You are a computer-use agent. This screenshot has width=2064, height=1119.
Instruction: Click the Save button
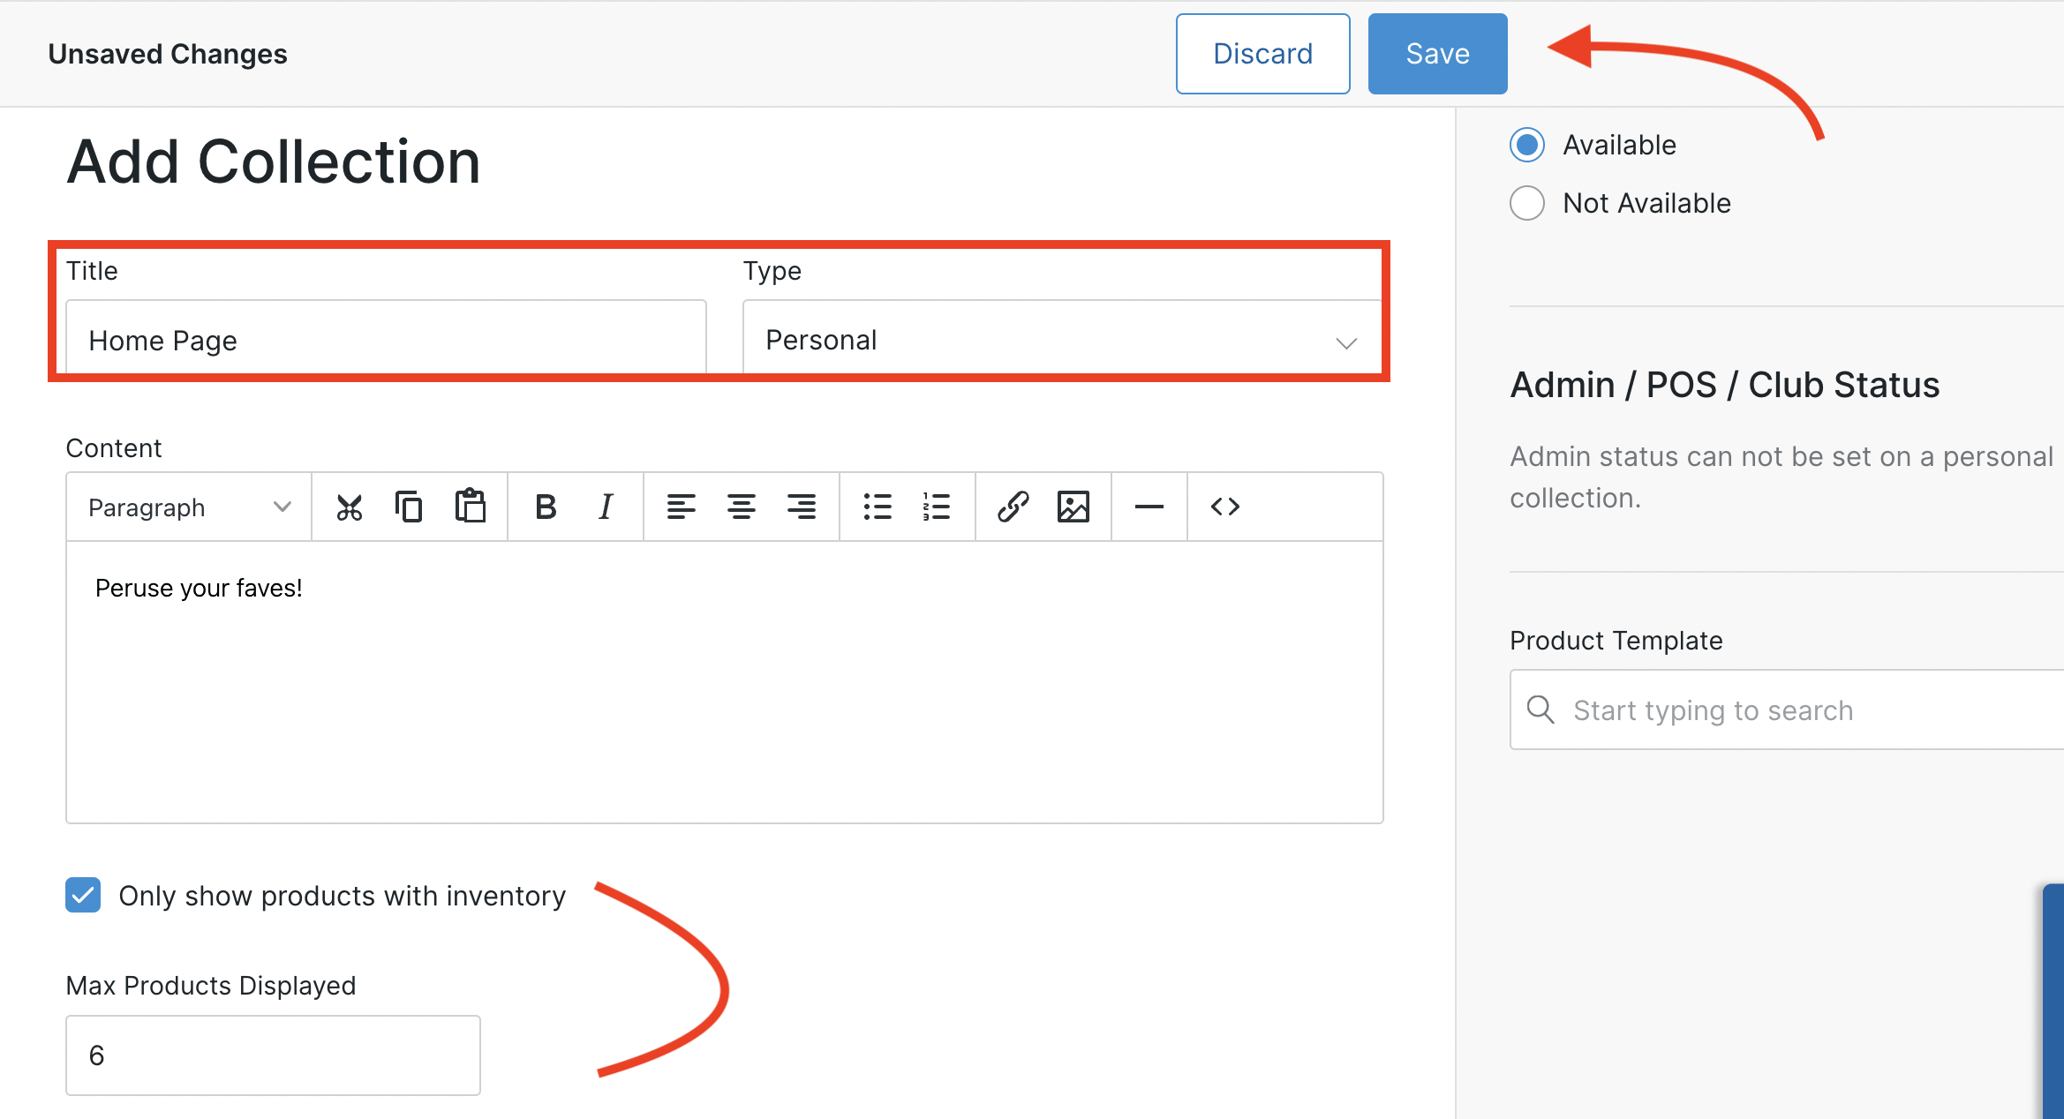pos(1437,53)
